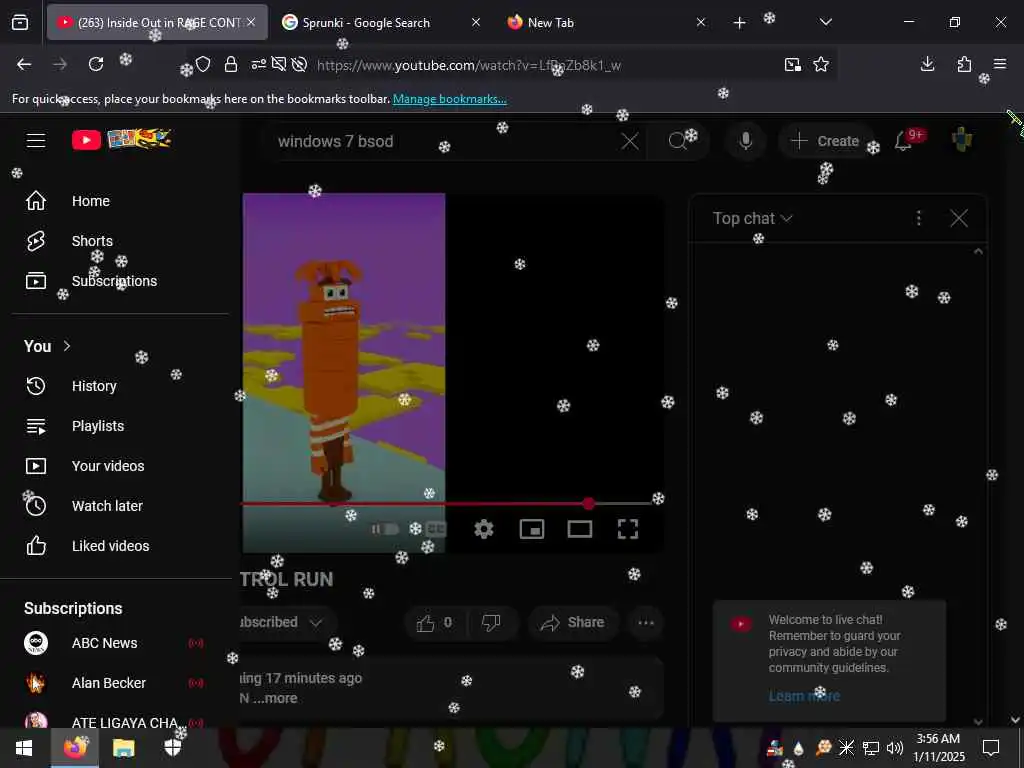Toggle the autoplay switch in player
This screenshot has height=768, width=1024.
pyautogui.click(x=385, y=529)
